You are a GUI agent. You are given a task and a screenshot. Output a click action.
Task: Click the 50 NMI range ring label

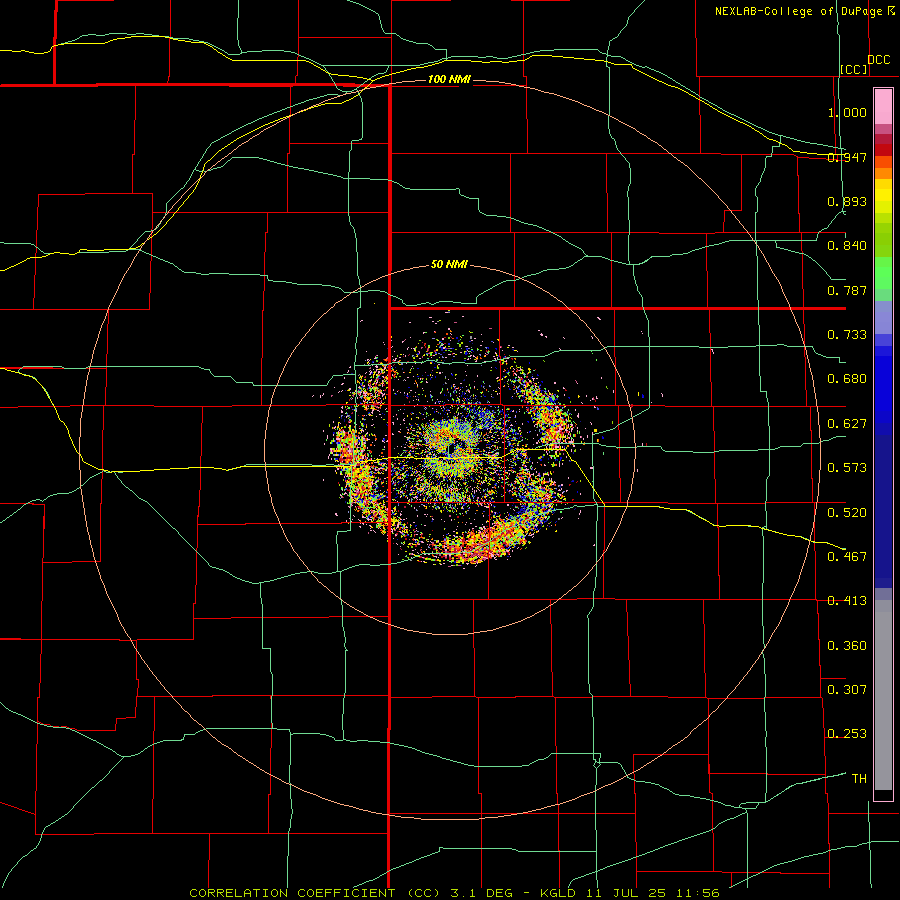(449, 265)
